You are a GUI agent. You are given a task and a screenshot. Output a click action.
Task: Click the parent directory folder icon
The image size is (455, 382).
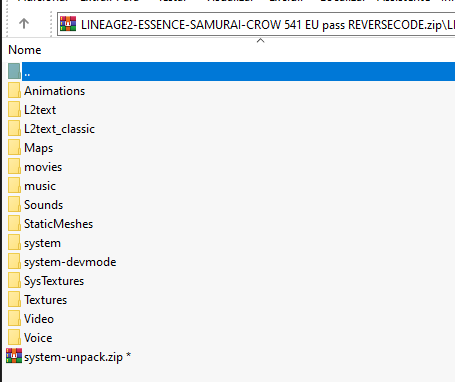14,71
